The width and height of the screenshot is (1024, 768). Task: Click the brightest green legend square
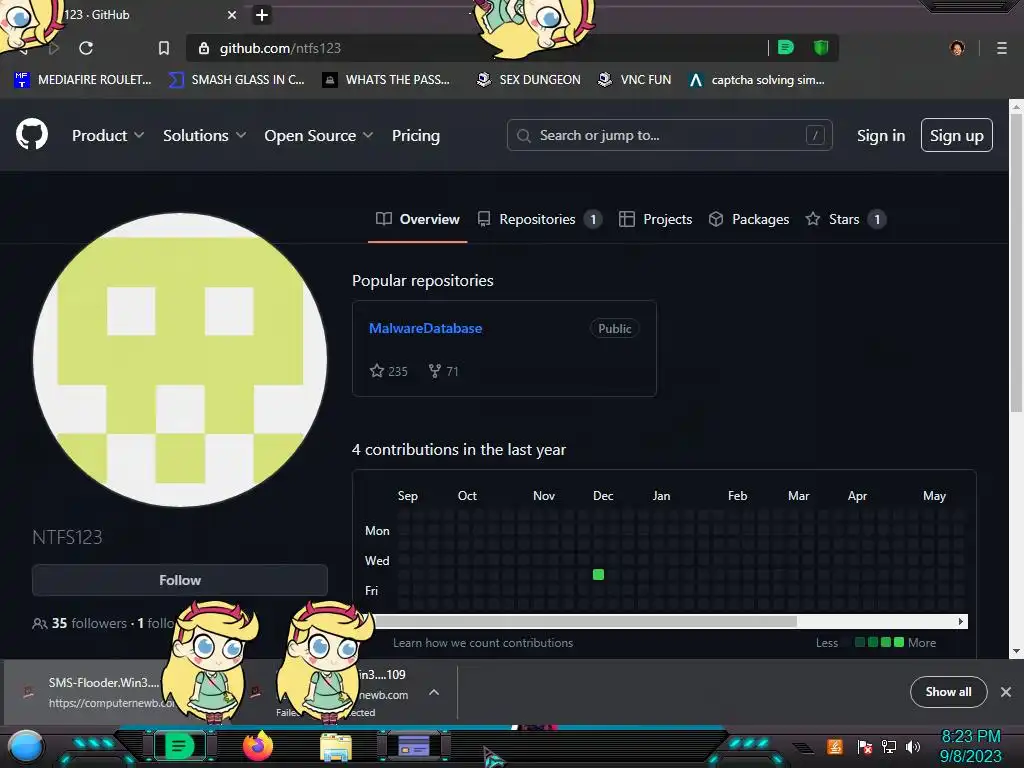[x=899, y=643]
